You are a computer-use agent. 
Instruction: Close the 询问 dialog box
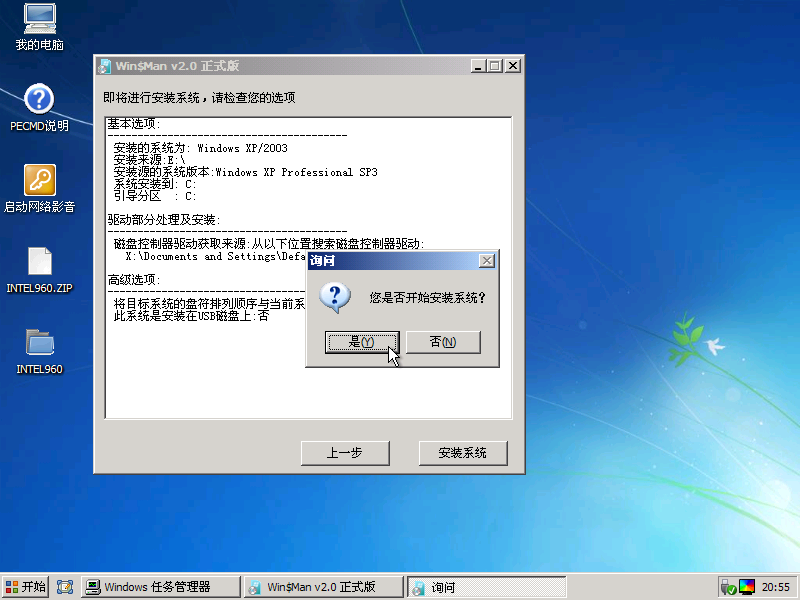click(x=486, y=260)
